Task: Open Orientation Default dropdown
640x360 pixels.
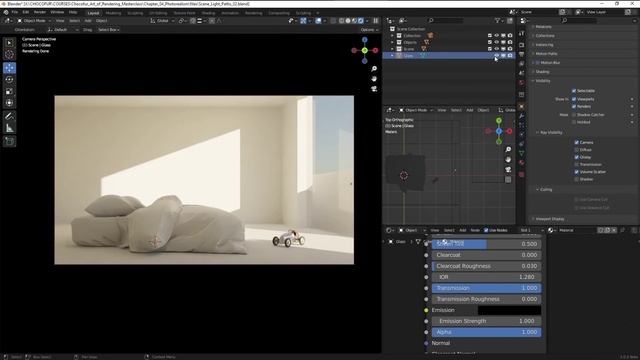Action: (x=63, y=30)
